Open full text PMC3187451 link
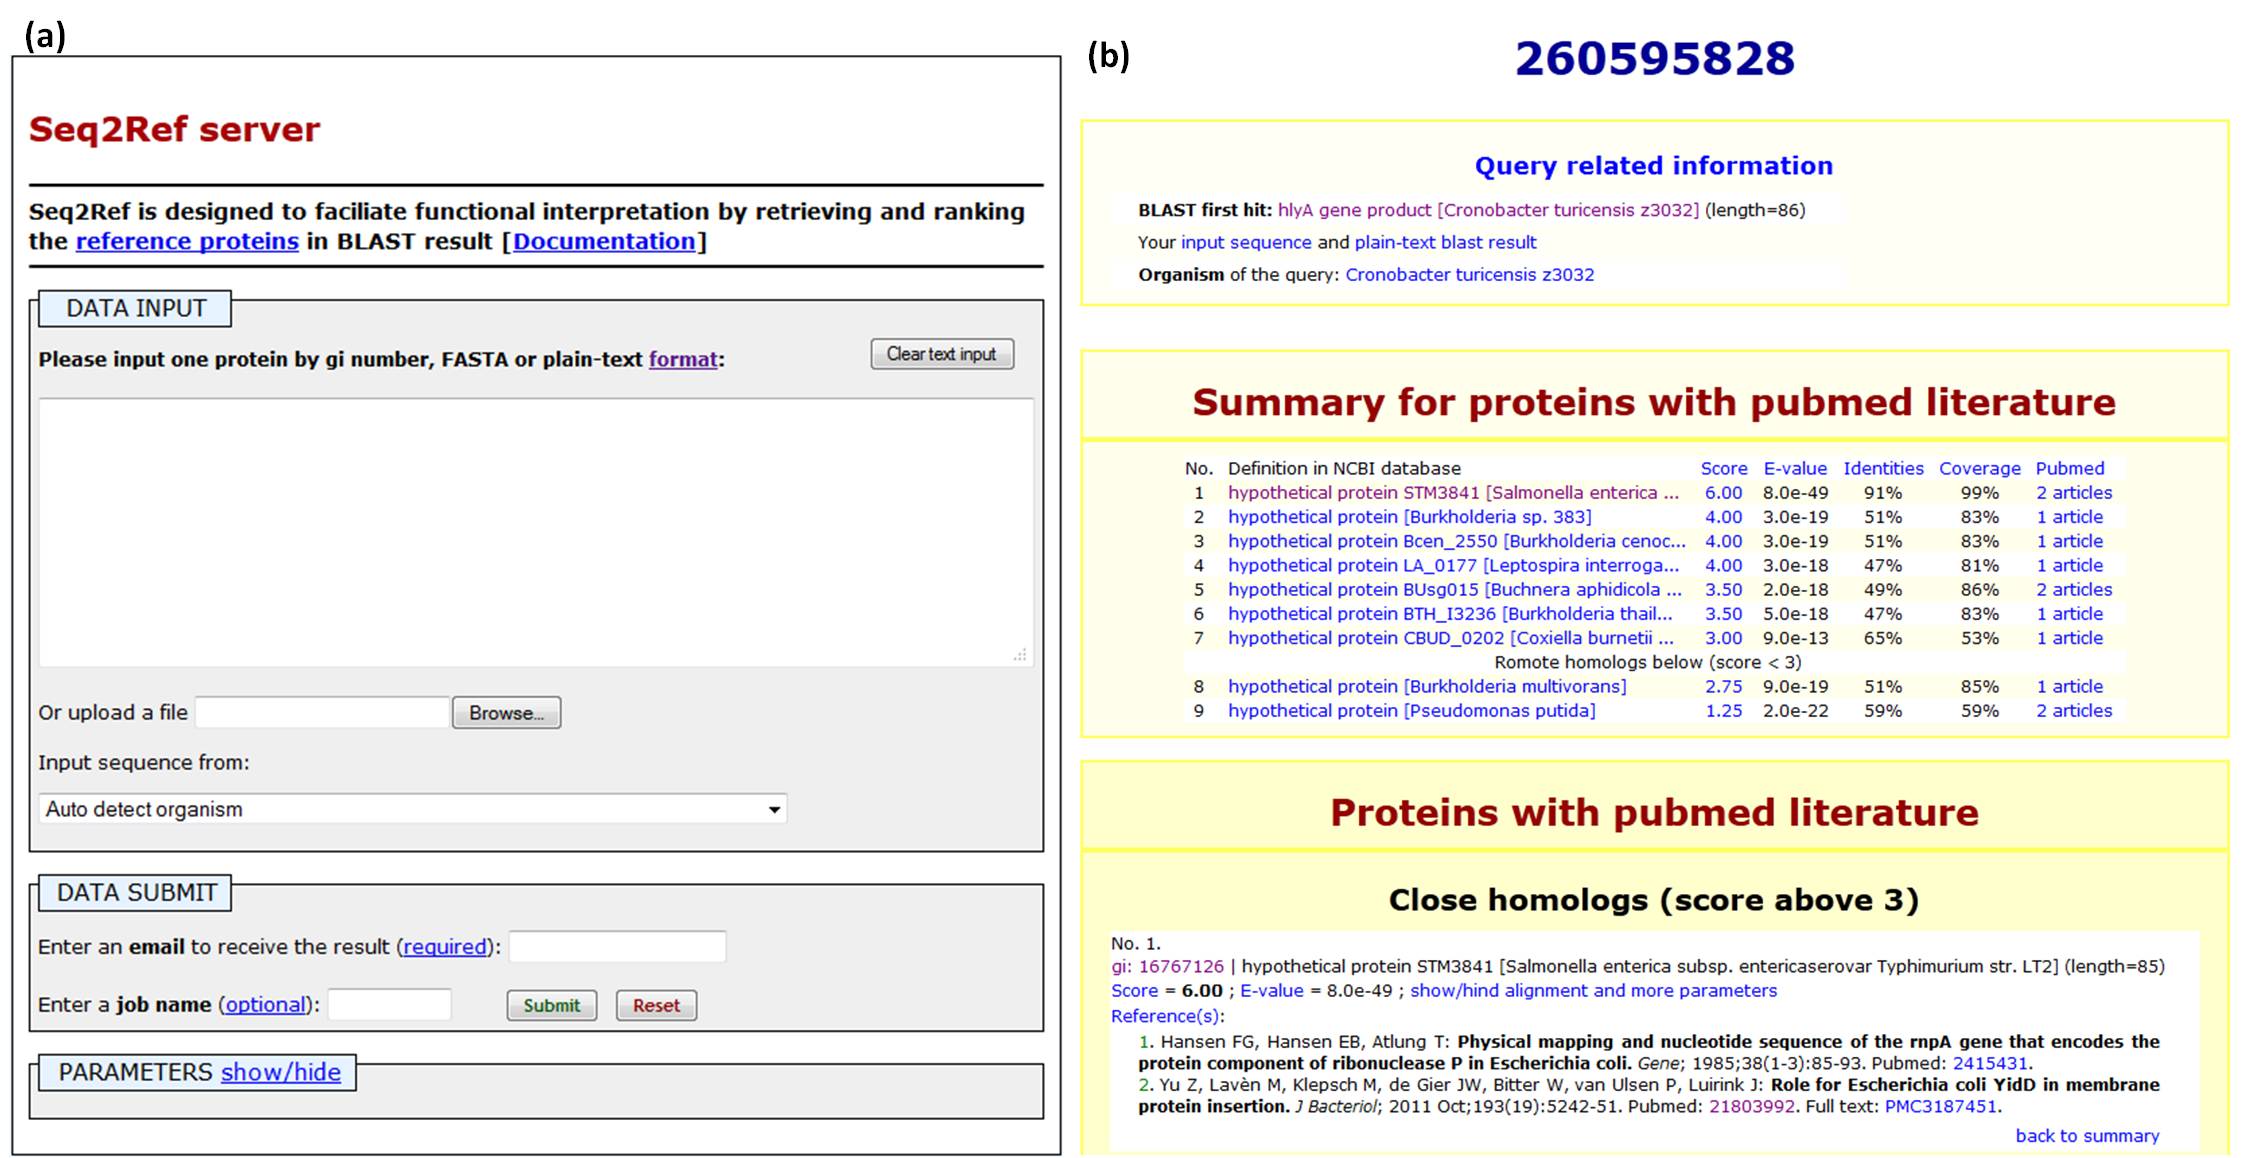Screen dimensions: 2244x1158 (x=1941, y=1107)
